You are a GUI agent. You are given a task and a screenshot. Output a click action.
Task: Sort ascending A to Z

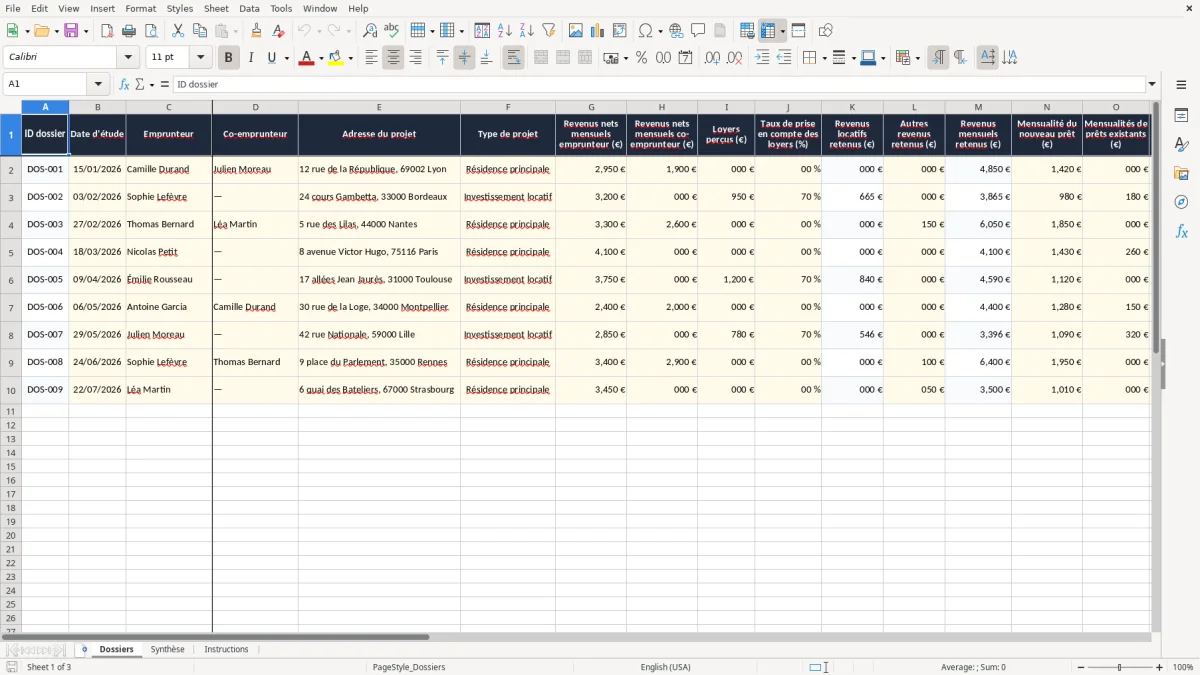[x=505, y=31]
